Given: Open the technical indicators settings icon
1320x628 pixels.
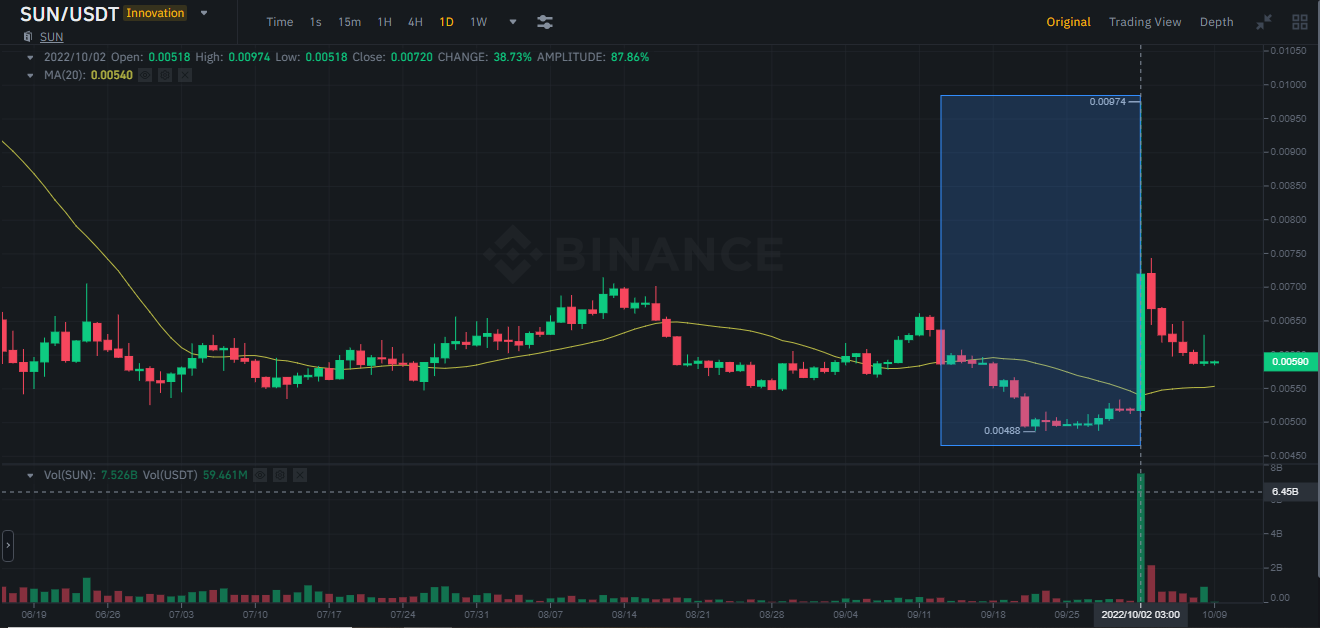Looking at the screenshot, I should tap(545, 21).
